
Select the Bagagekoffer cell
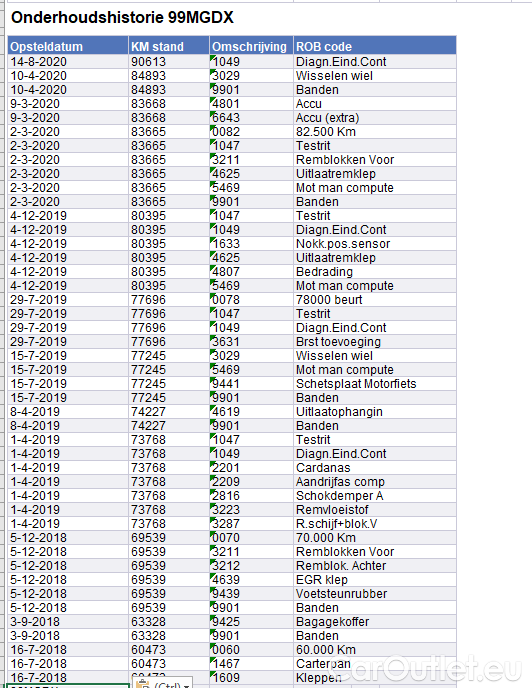coord(375,622)
